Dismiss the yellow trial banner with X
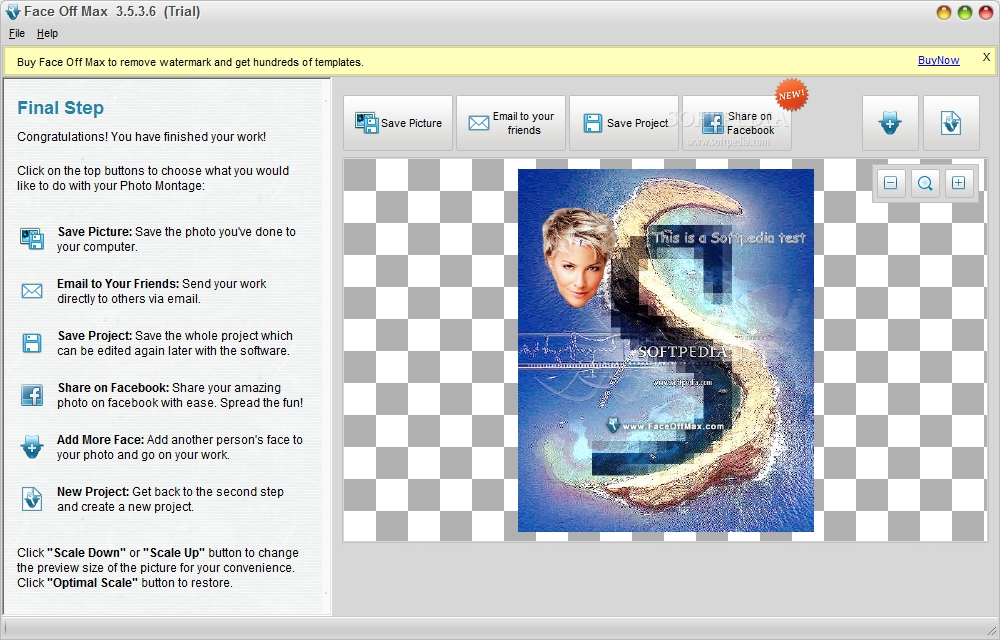The width and height of the screenshot is (1000, 640). tap(986, 57)
